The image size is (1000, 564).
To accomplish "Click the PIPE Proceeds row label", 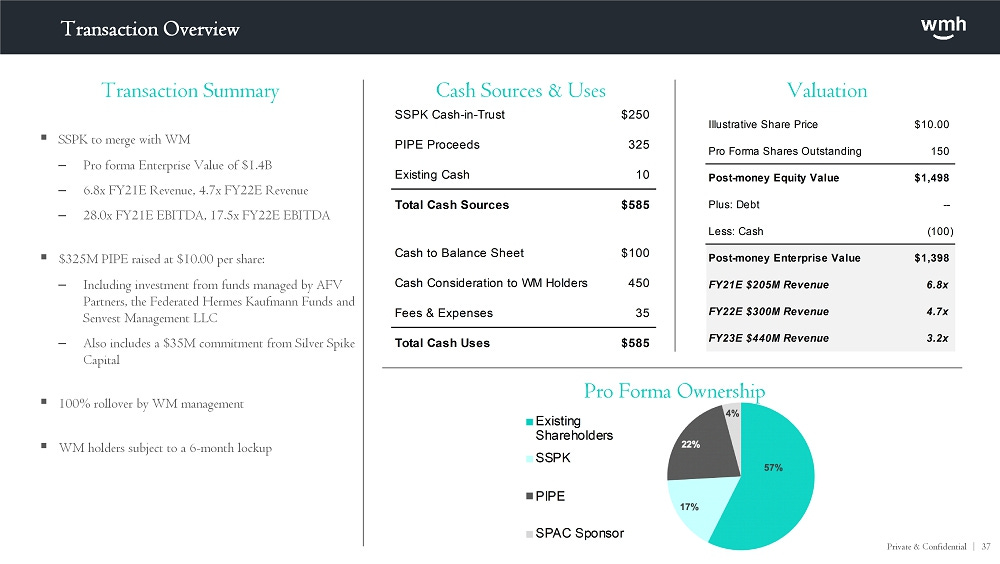I will click(437, 145).
